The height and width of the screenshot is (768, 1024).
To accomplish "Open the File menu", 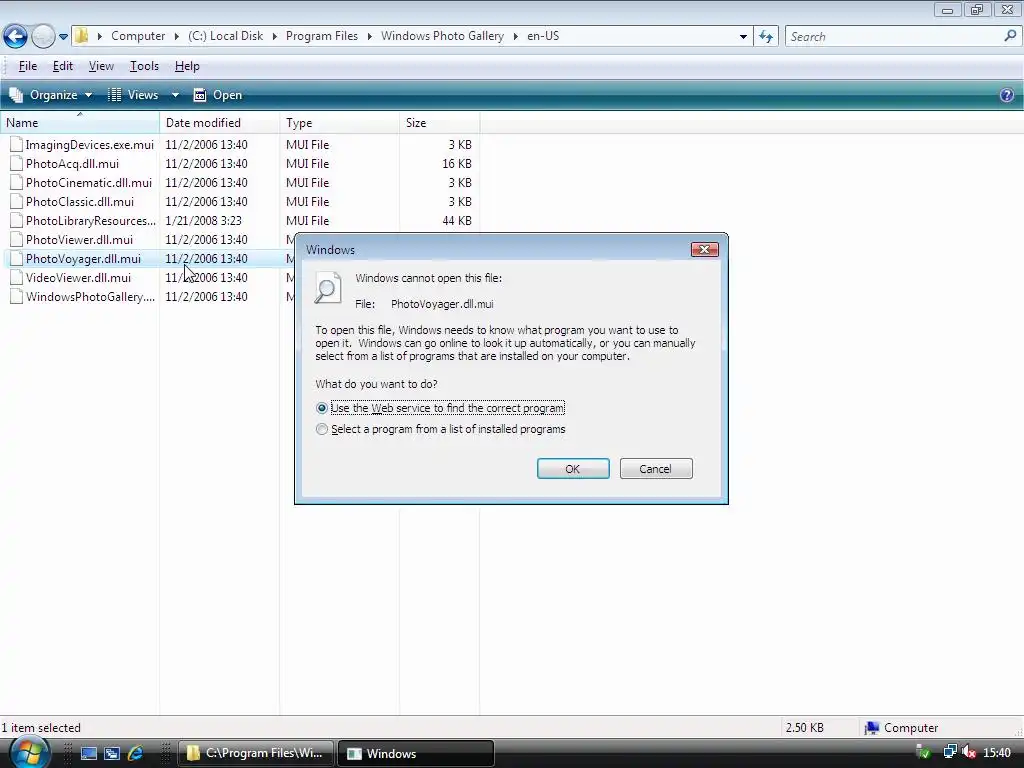I will (x=27, y=66).
